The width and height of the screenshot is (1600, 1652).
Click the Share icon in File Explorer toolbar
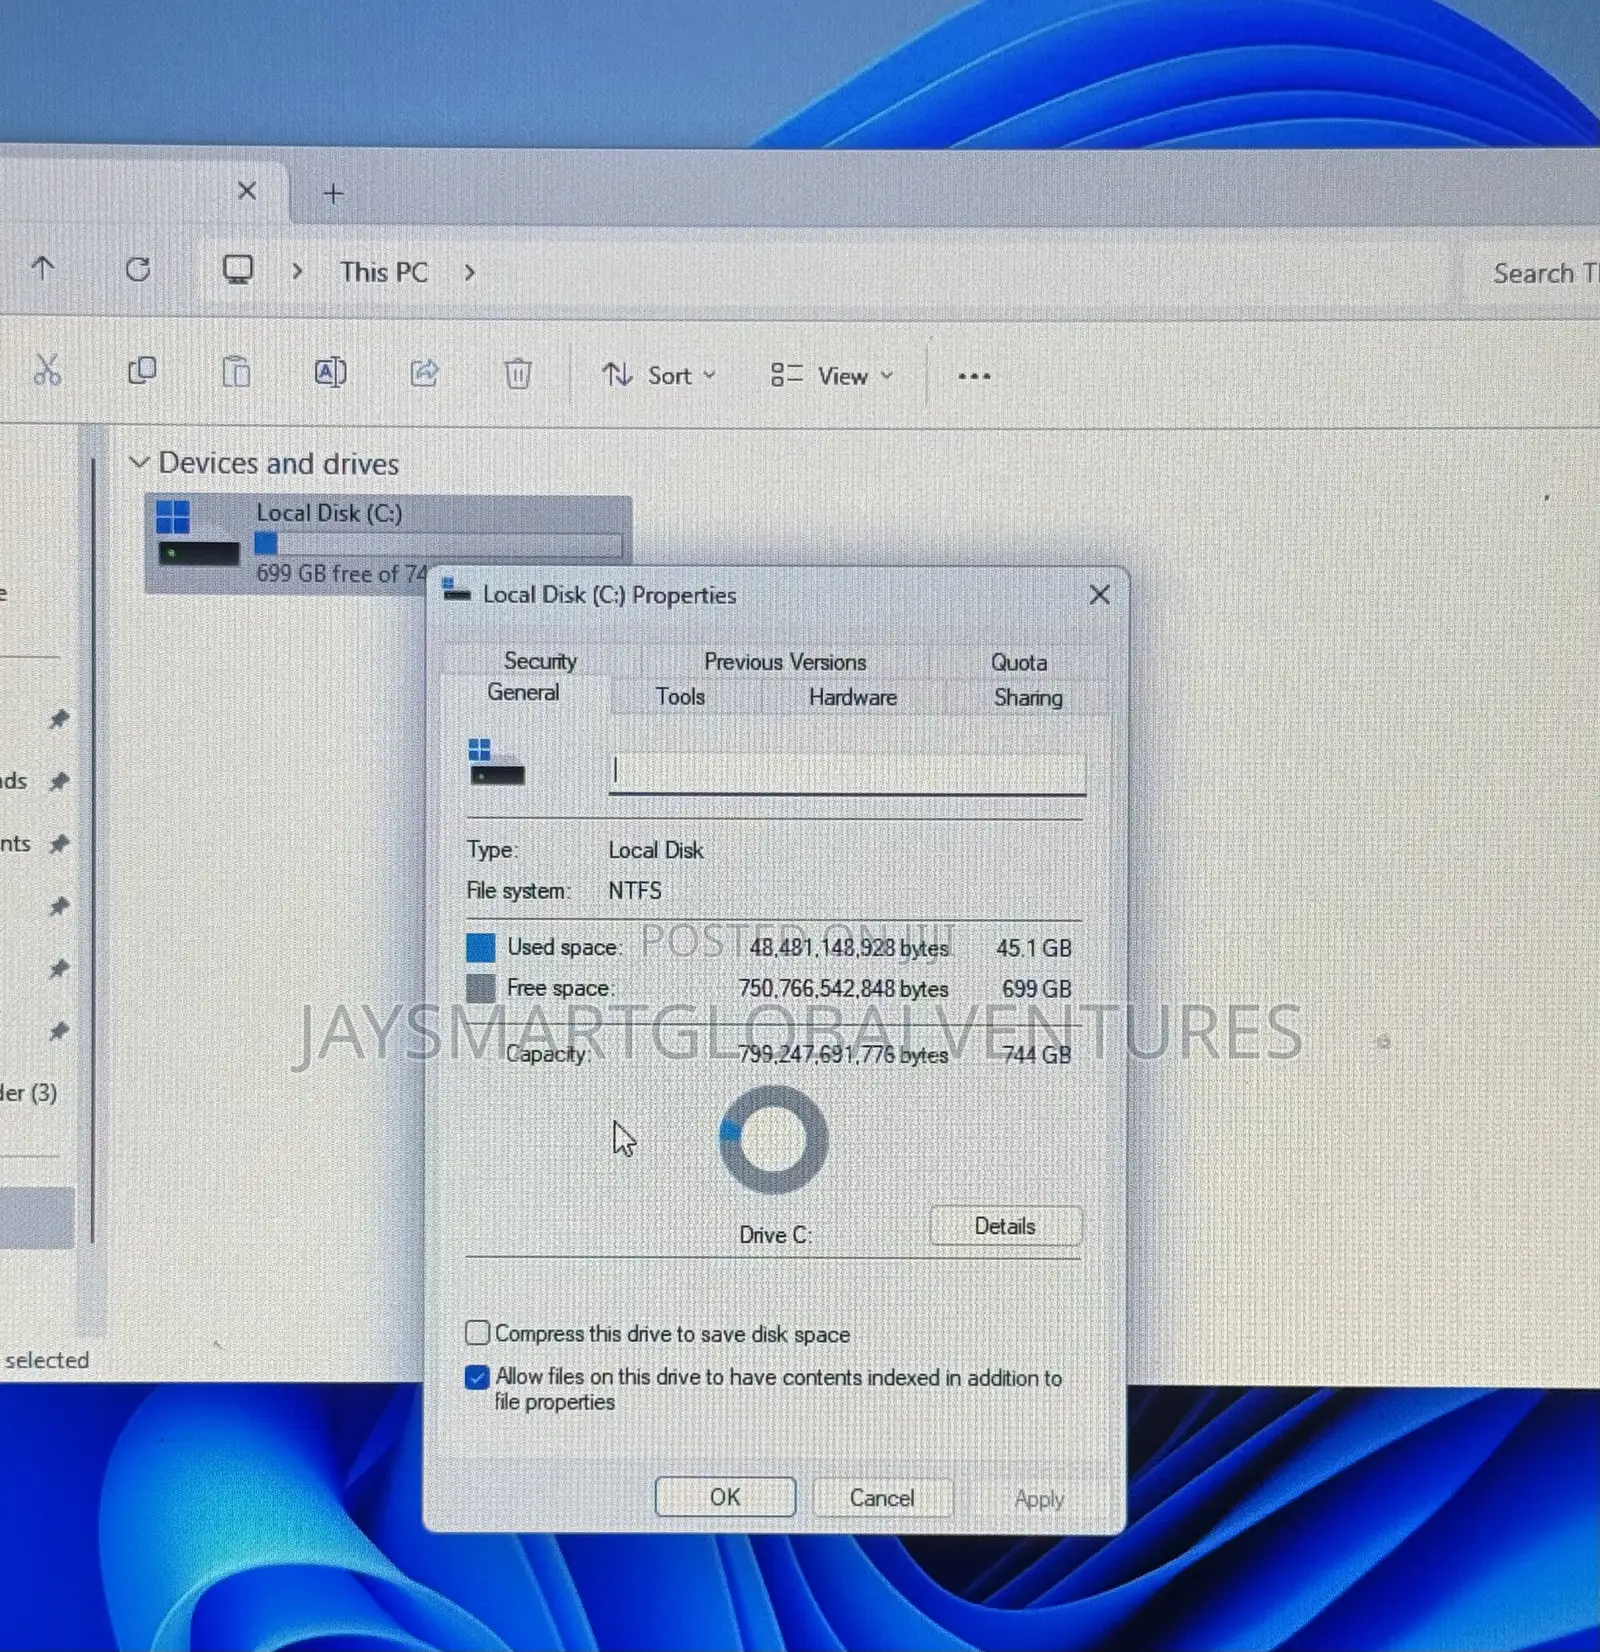[x=424, y=373]
